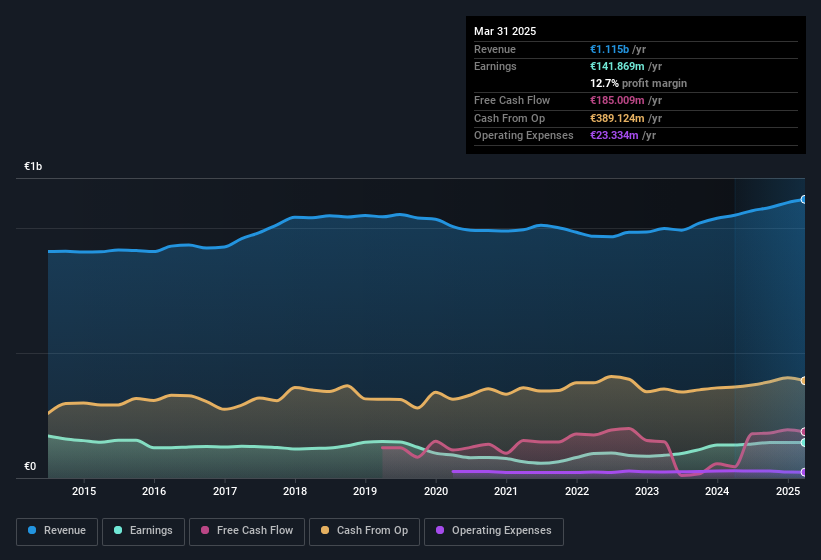Click the 2023 x-axis label

tap(647, 491)
